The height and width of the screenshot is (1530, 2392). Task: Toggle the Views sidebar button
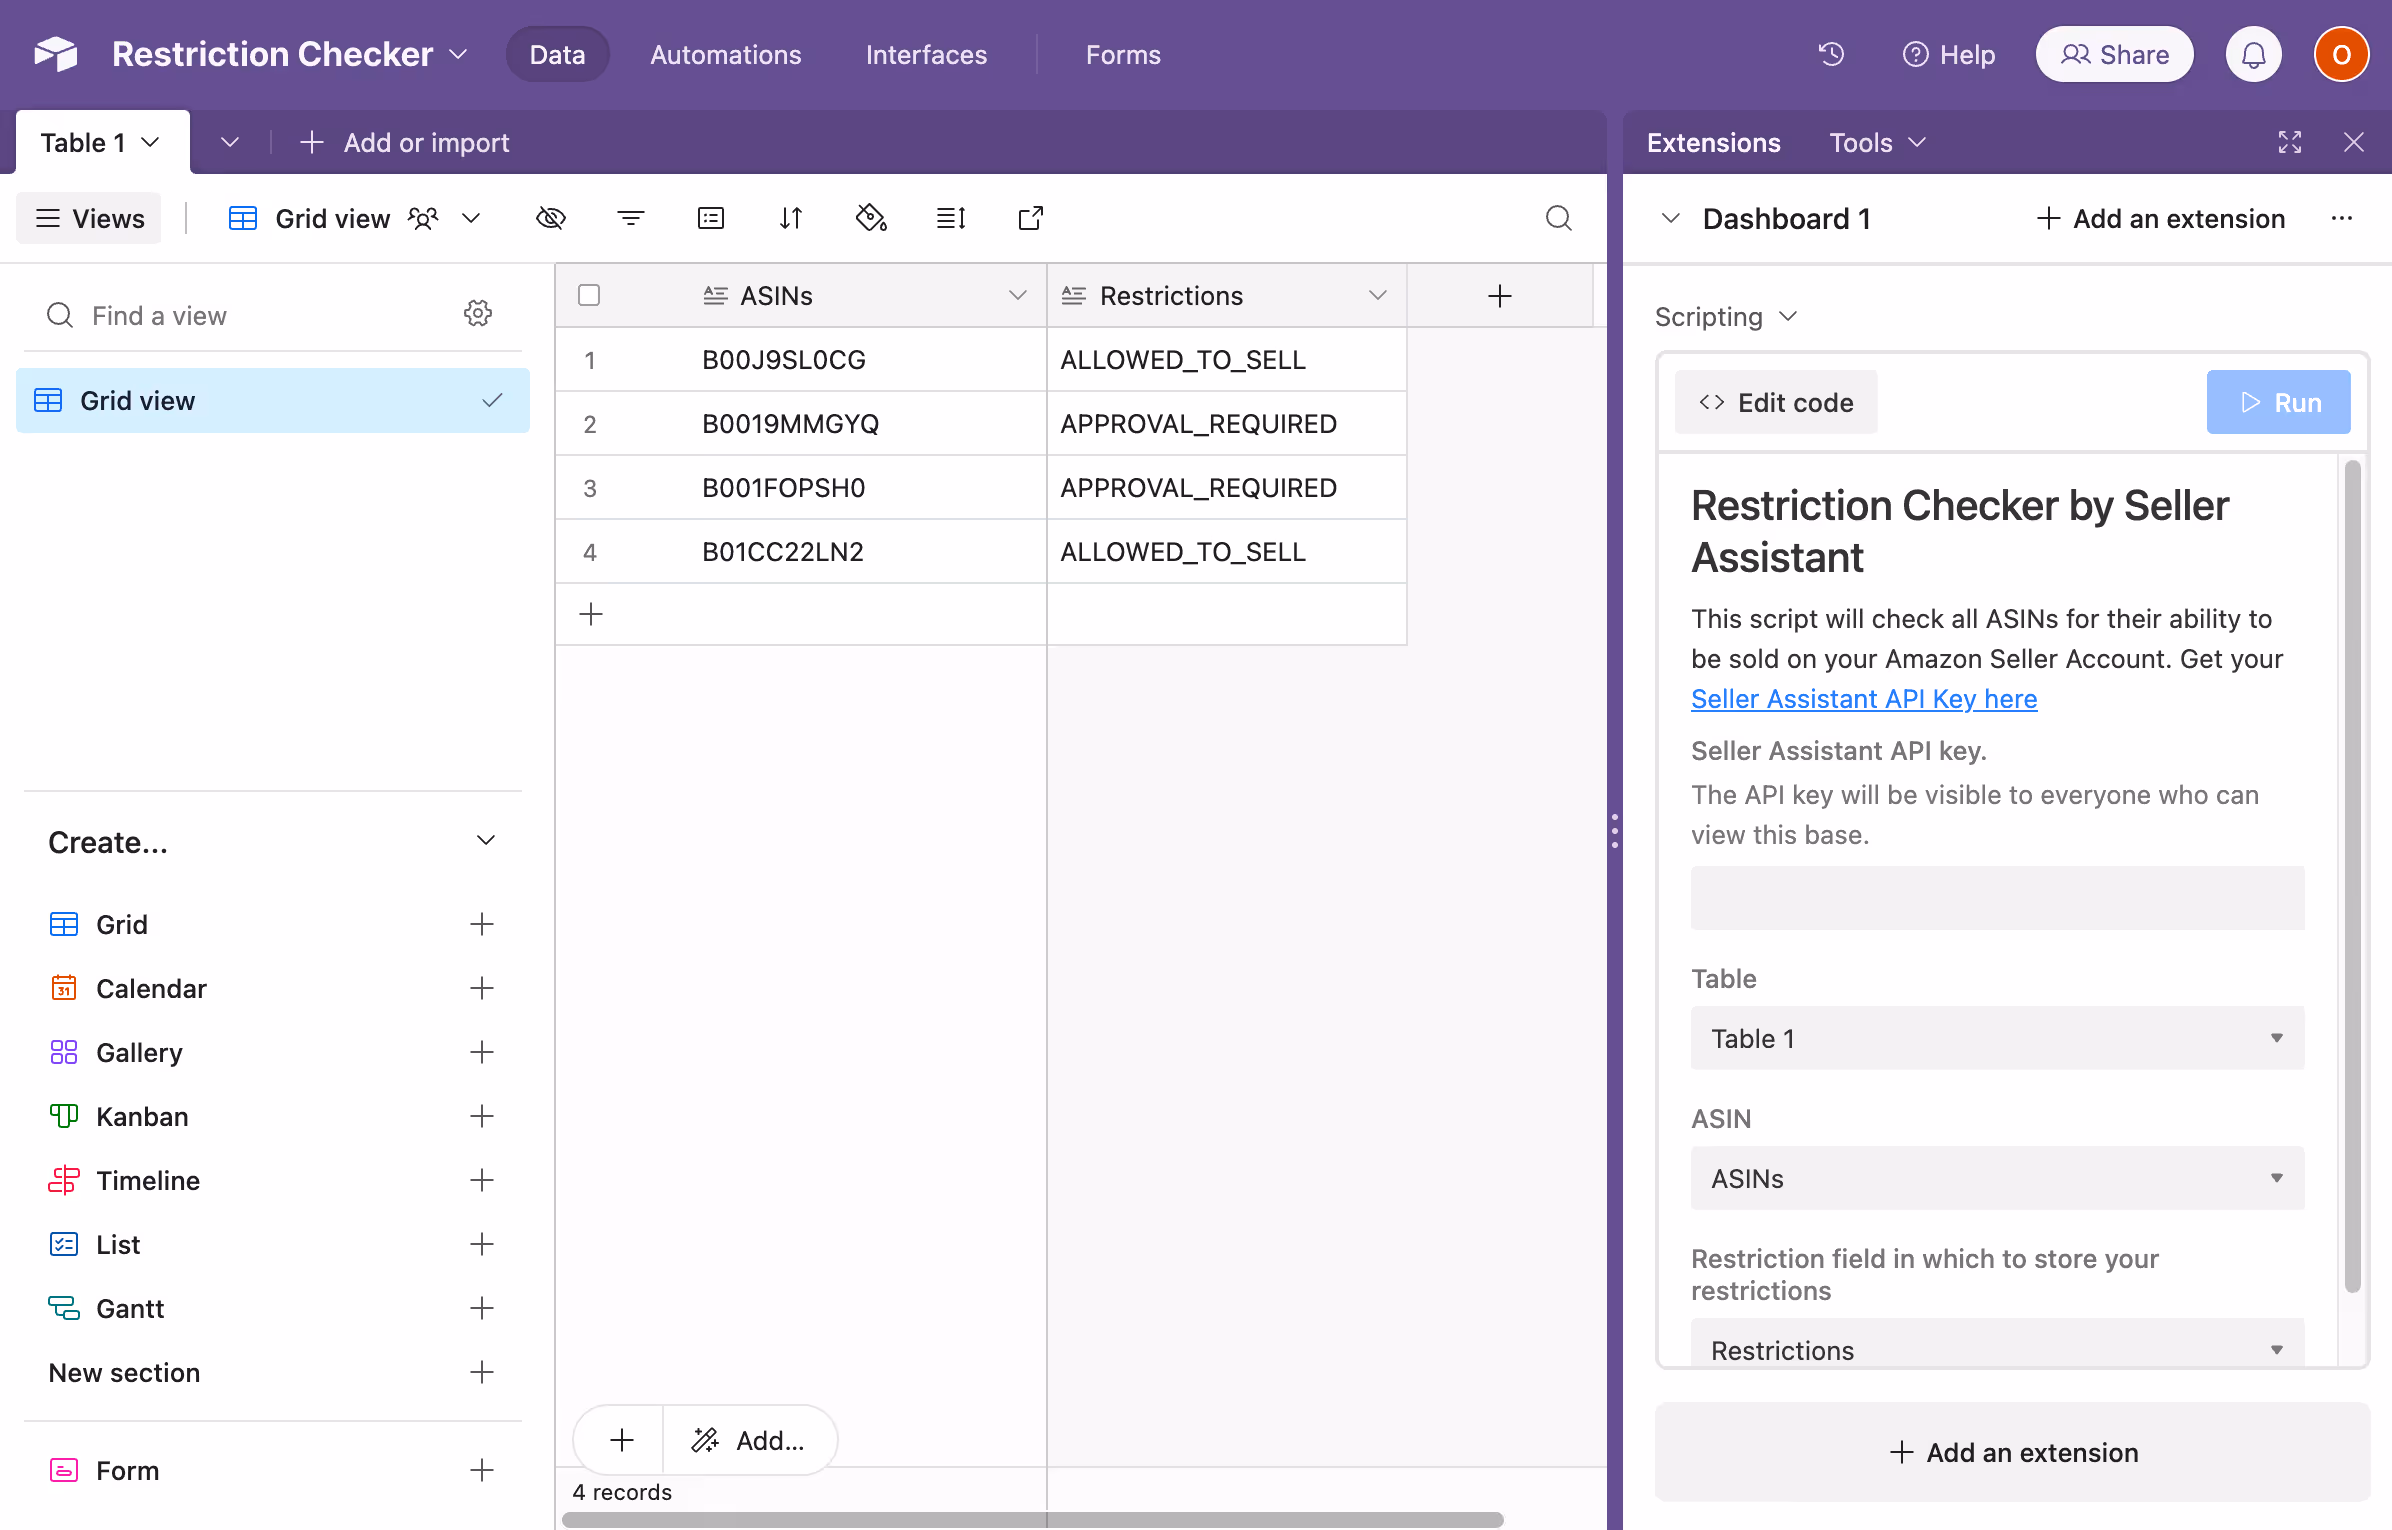(x=89, y=218)
